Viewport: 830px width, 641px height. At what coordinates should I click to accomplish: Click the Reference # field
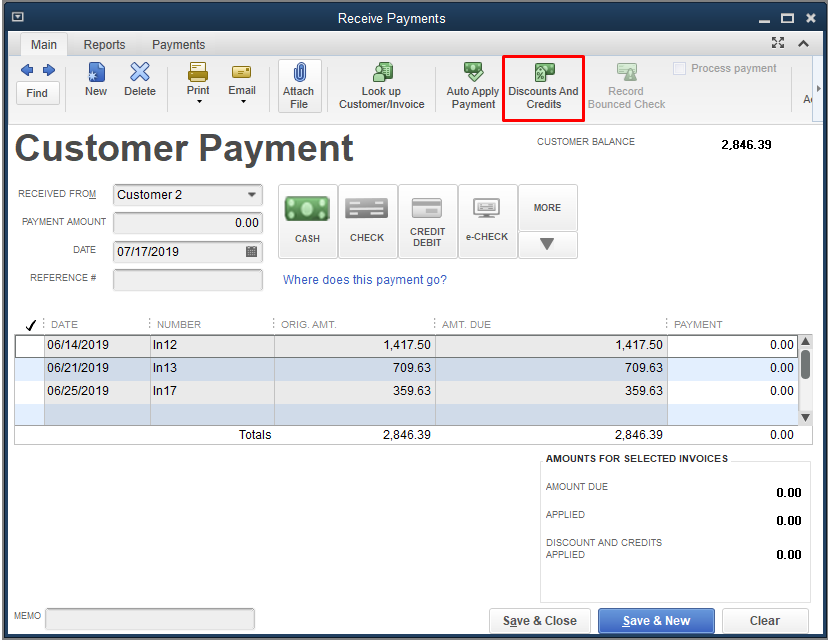188,279
